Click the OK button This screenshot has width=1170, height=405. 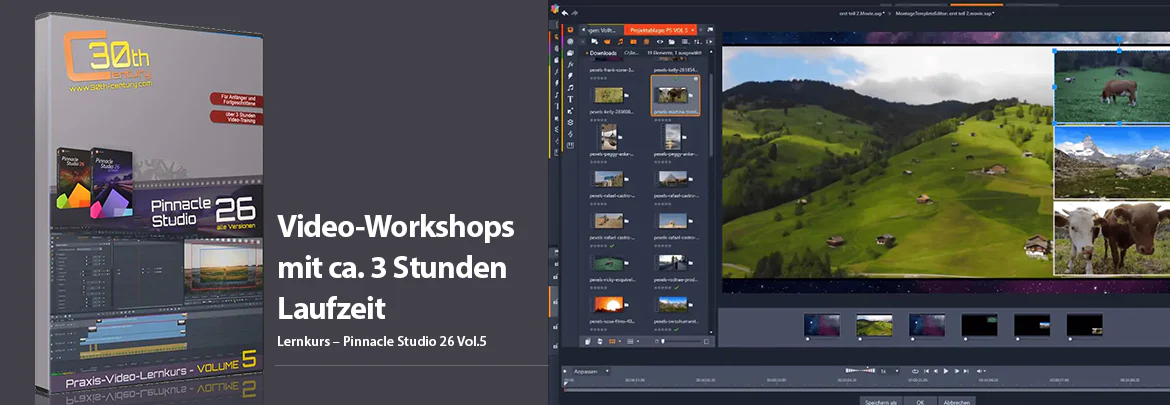click(920, 401)
